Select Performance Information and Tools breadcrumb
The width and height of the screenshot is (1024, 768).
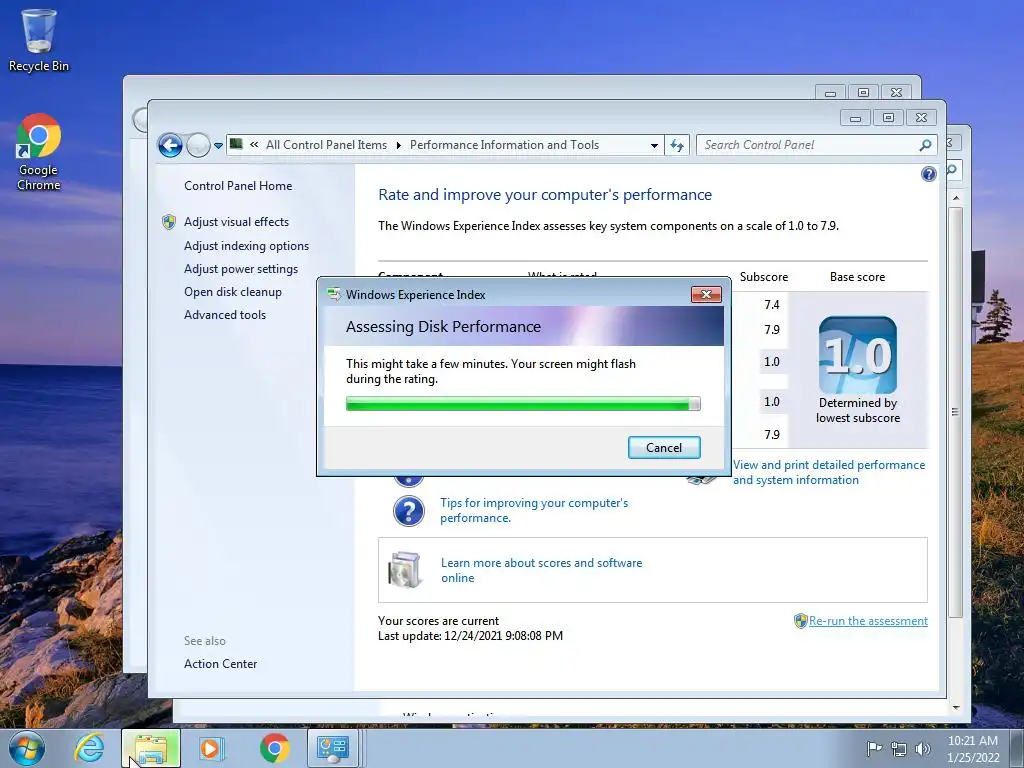tap(504, 145)
